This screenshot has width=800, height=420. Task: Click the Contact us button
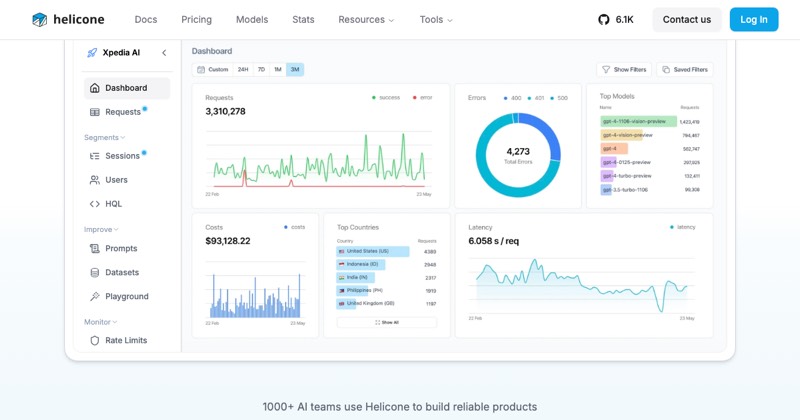(x=687, y=19)
